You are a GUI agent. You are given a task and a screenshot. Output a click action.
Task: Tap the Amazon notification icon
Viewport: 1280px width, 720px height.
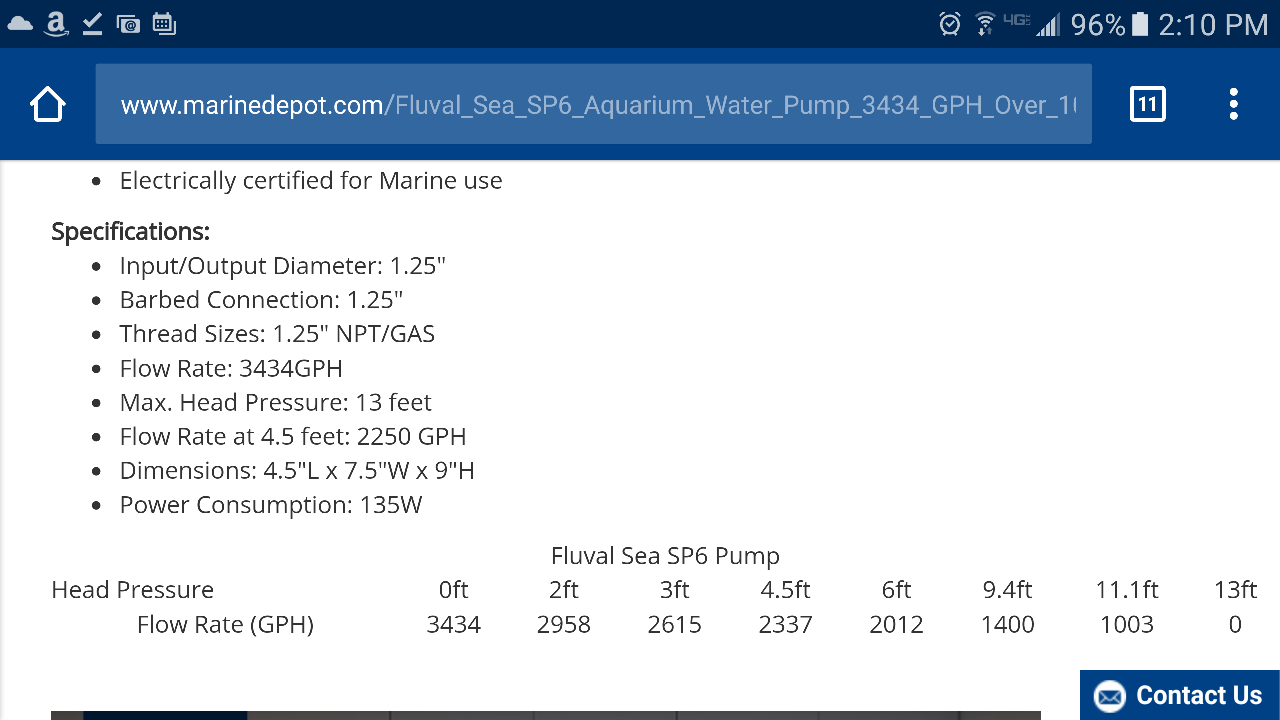coord(56,23)
